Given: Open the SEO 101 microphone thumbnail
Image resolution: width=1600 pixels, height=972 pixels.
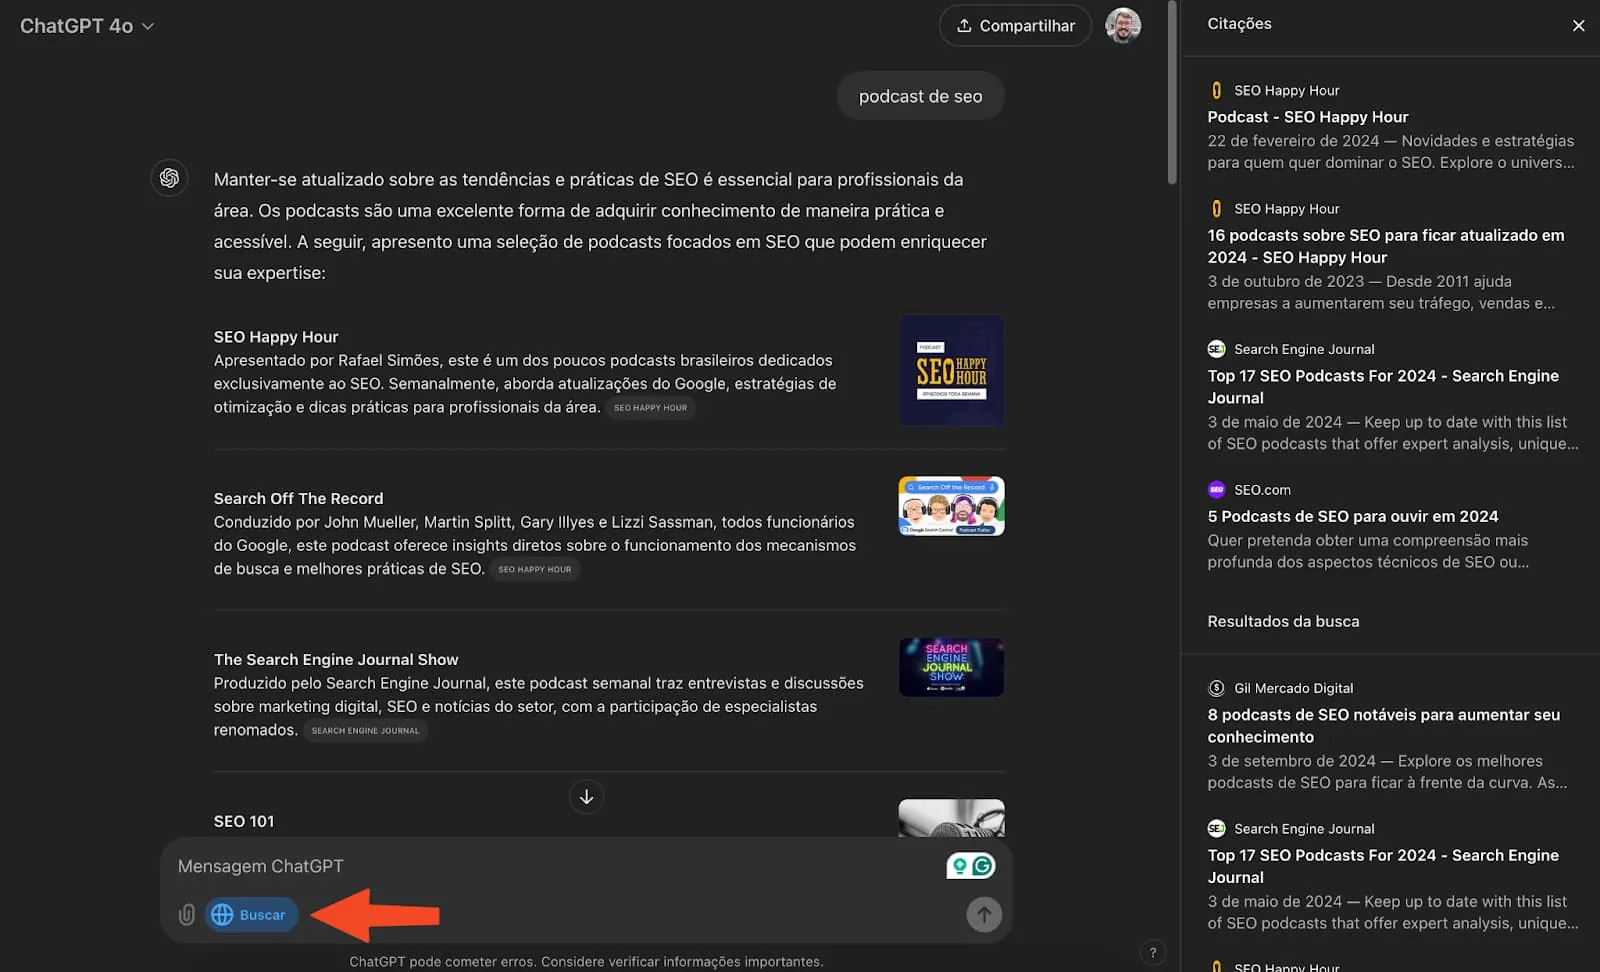Looking at the screenshot, I should tap(951, 818).
